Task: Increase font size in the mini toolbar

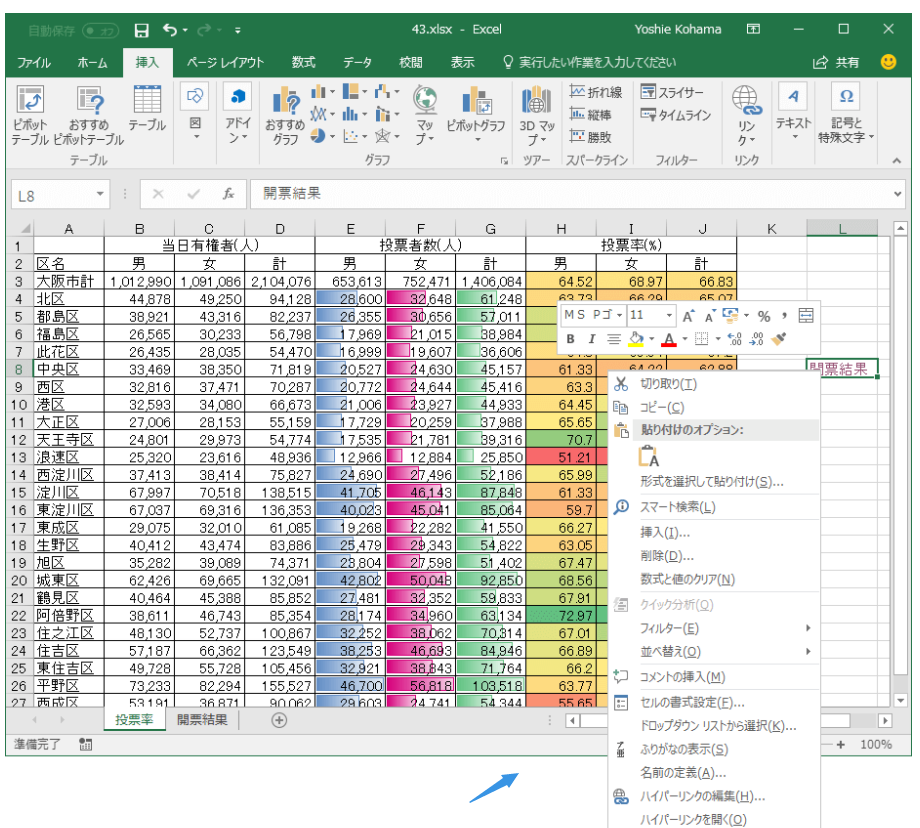Action: pyautogui.click(x=688, y=316)
